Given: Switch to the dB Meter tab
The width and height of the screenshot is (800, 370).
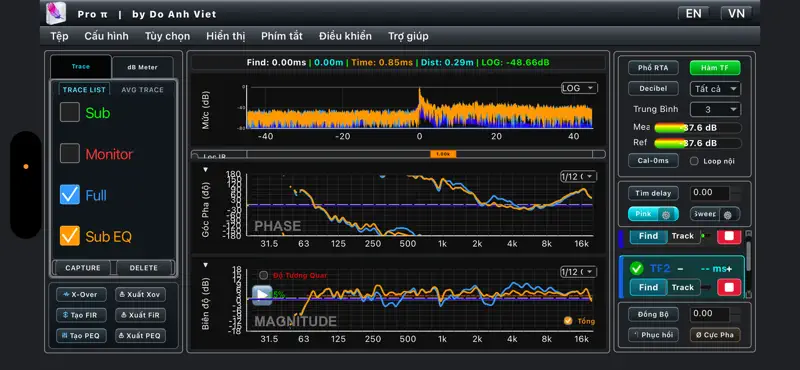Looking at the screenshot, I should (x=142, y=67).
